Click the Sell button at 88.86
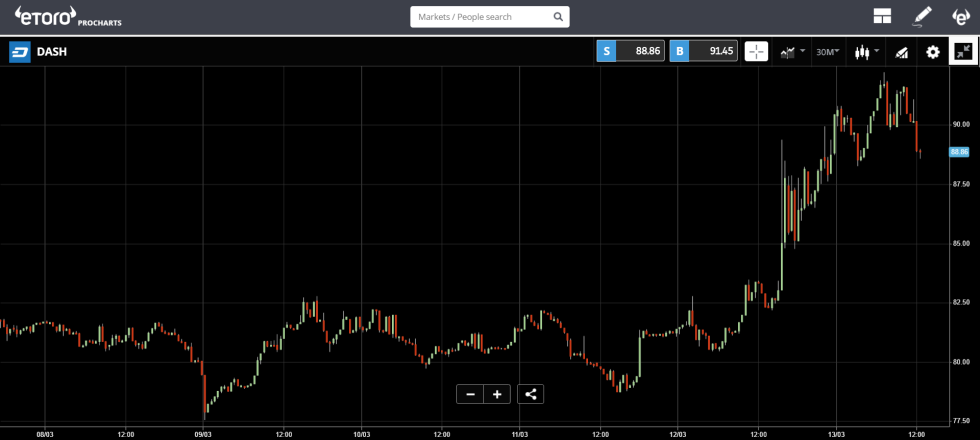 [x=630, y=52]
